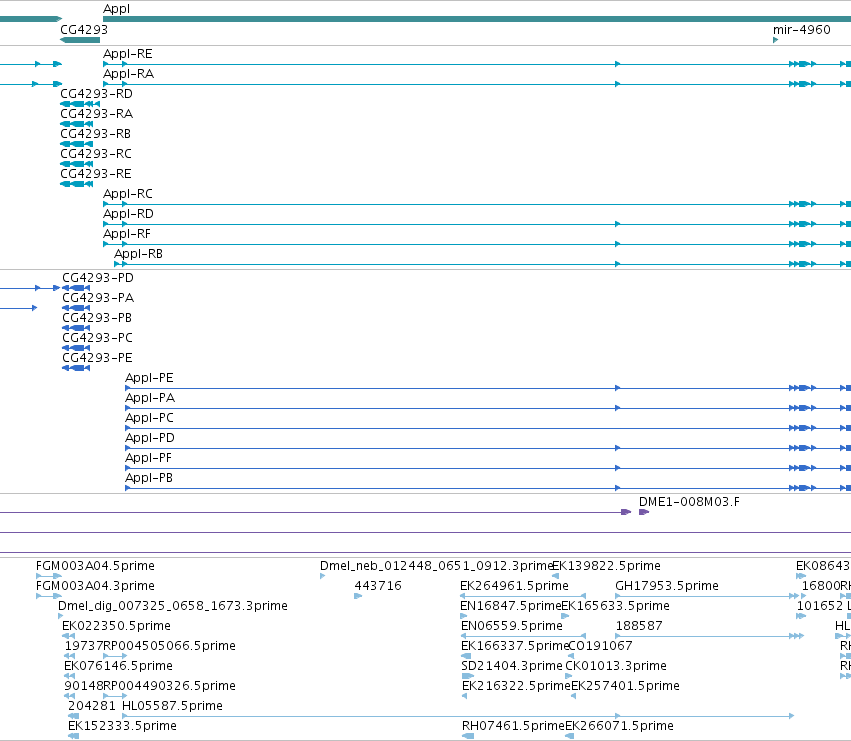The height and width of the screenshot is (741, 851).
Task: Click the Dmel_dig_007325_0658_1673.3prime label
Action: [x=173, y=606]
